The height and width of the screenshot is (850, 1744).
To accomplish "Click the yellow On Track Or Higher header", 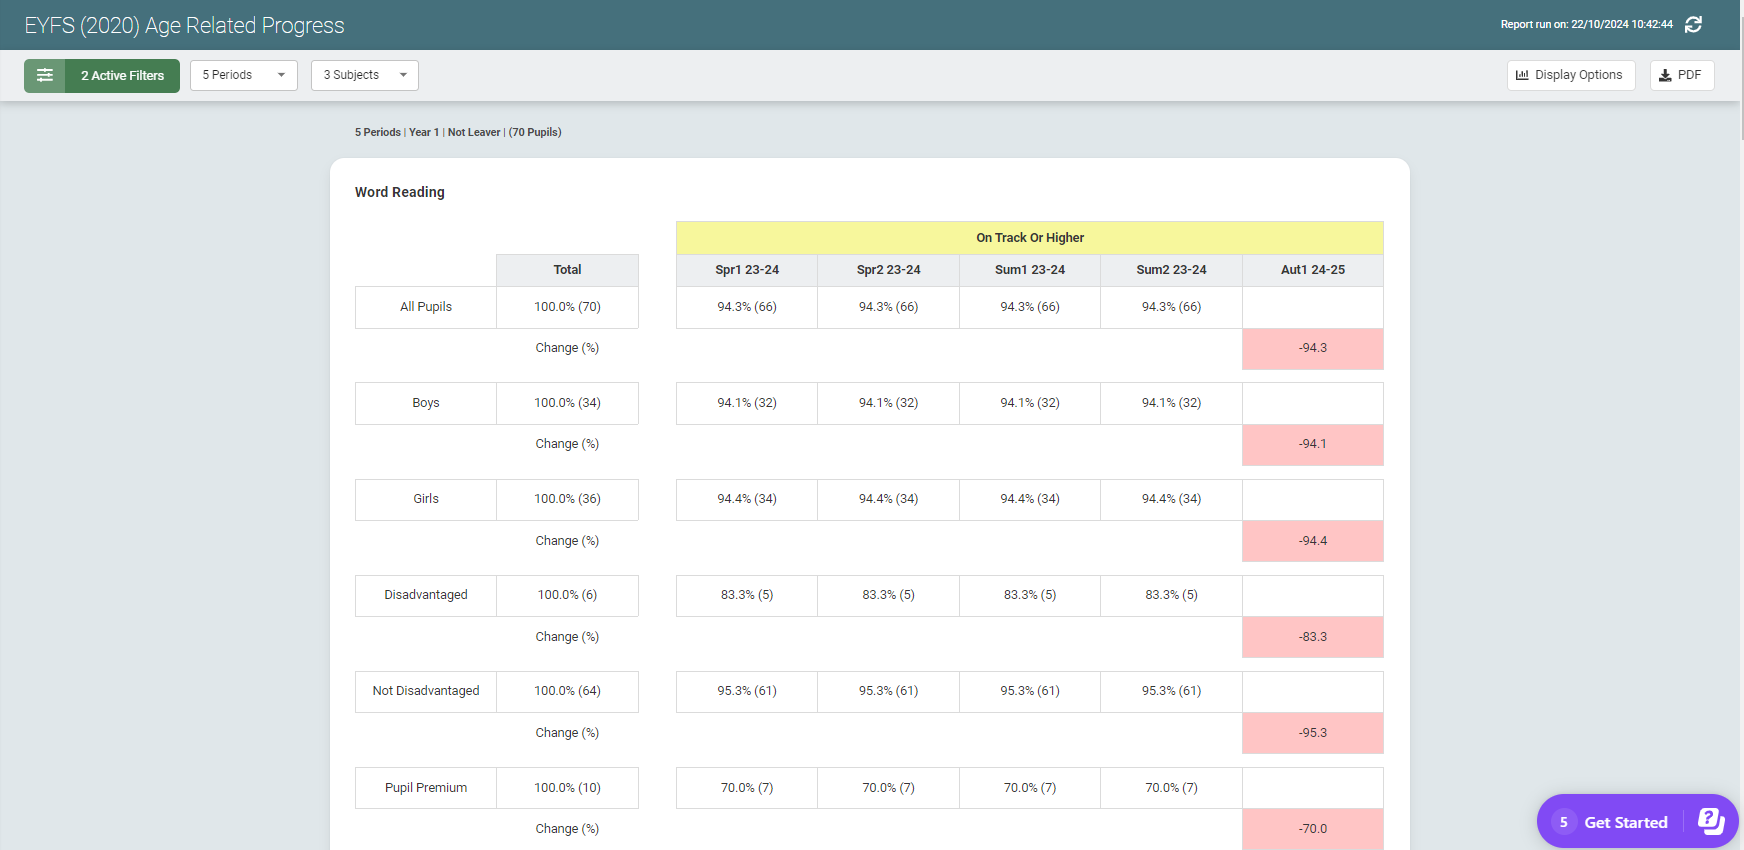I will [x=1029, y=238].
